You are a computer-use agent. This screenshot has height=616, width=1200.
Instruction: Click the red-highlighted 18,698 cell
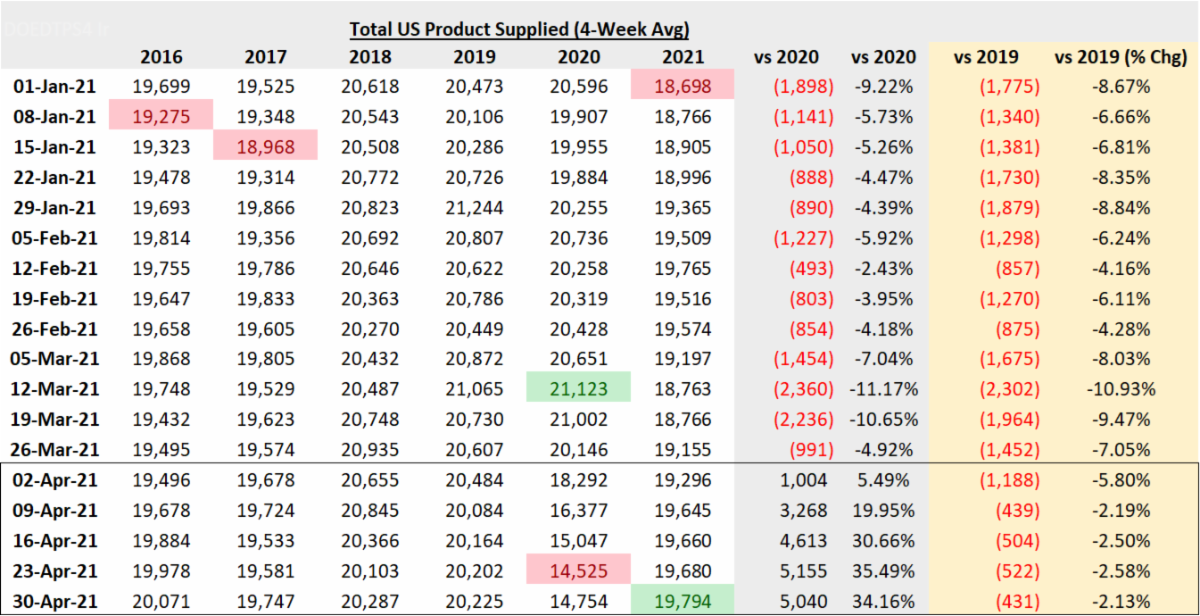pos(683,87)
